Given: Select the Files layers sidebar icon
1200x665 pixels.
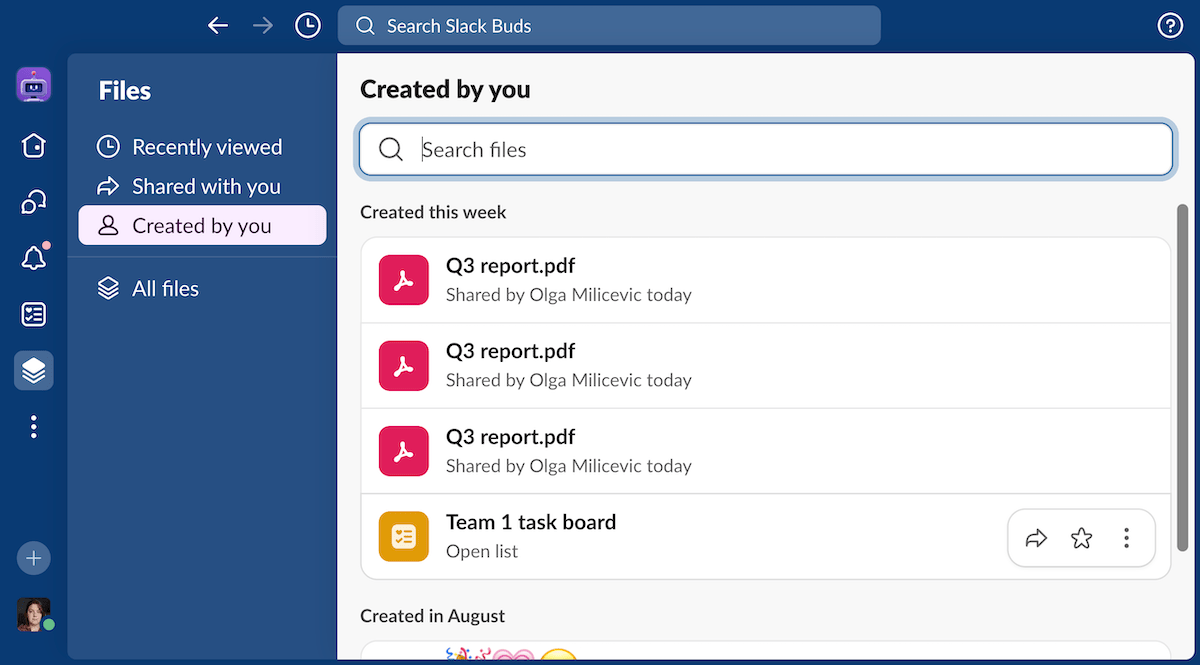Looking at the screenshot, I should point(34,371).
